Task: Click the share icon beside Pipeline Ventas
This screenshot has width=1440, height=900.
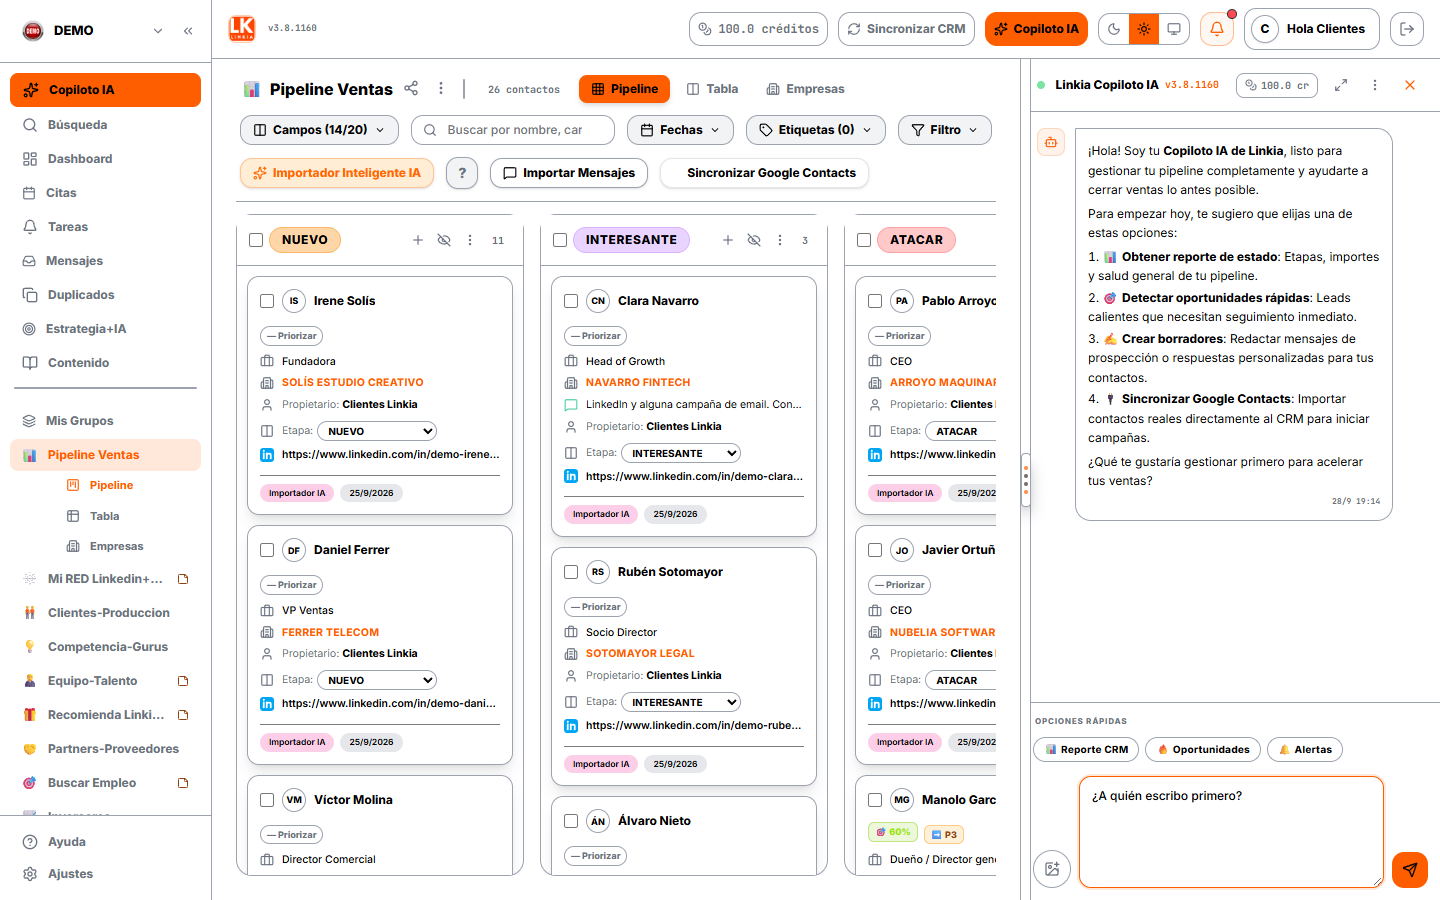Action: click(411, 88)
